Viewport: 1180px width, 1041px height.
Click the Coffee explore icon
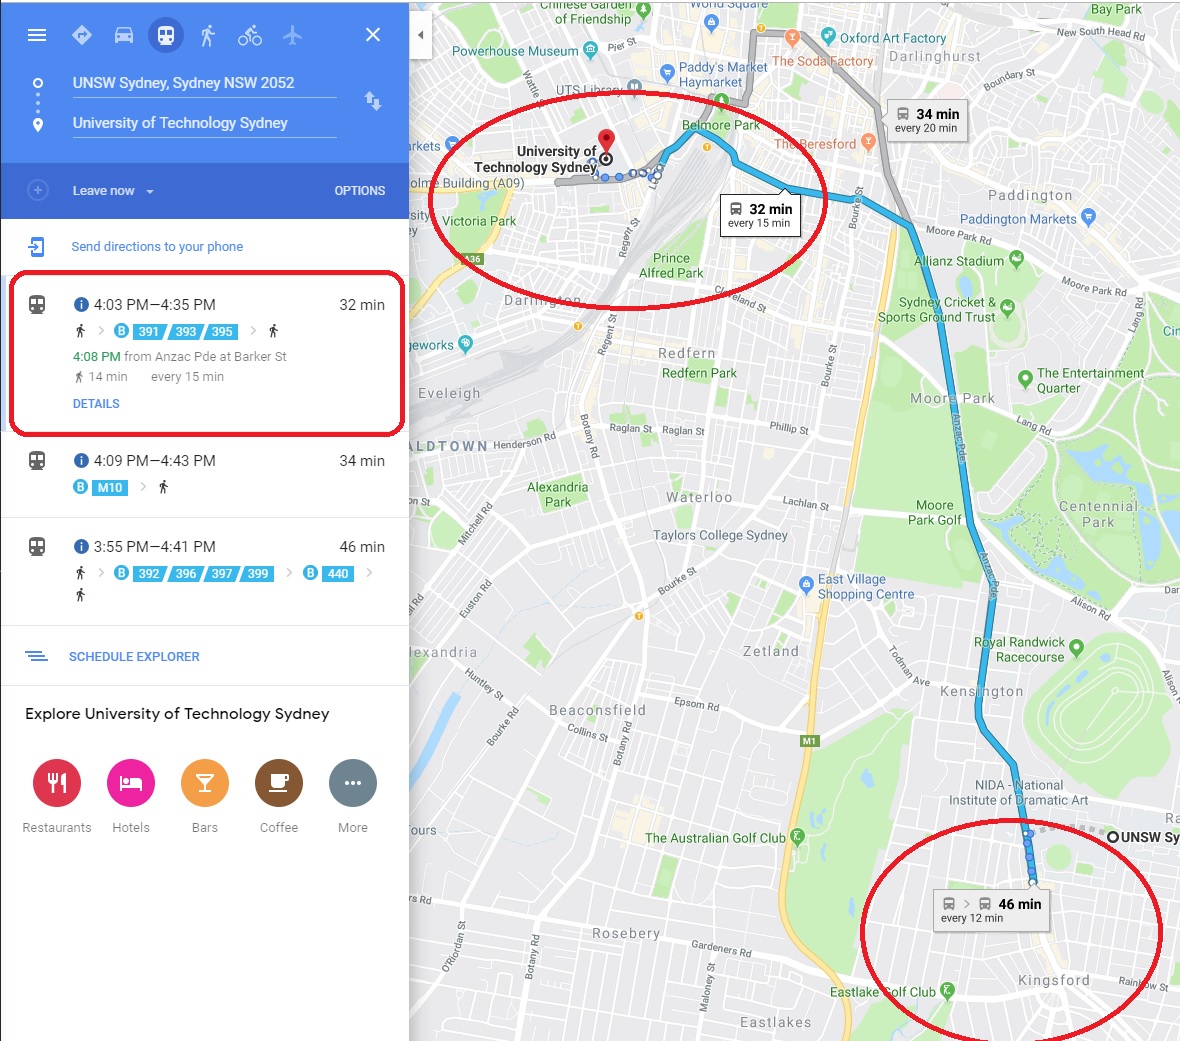[x=279, y=783]
